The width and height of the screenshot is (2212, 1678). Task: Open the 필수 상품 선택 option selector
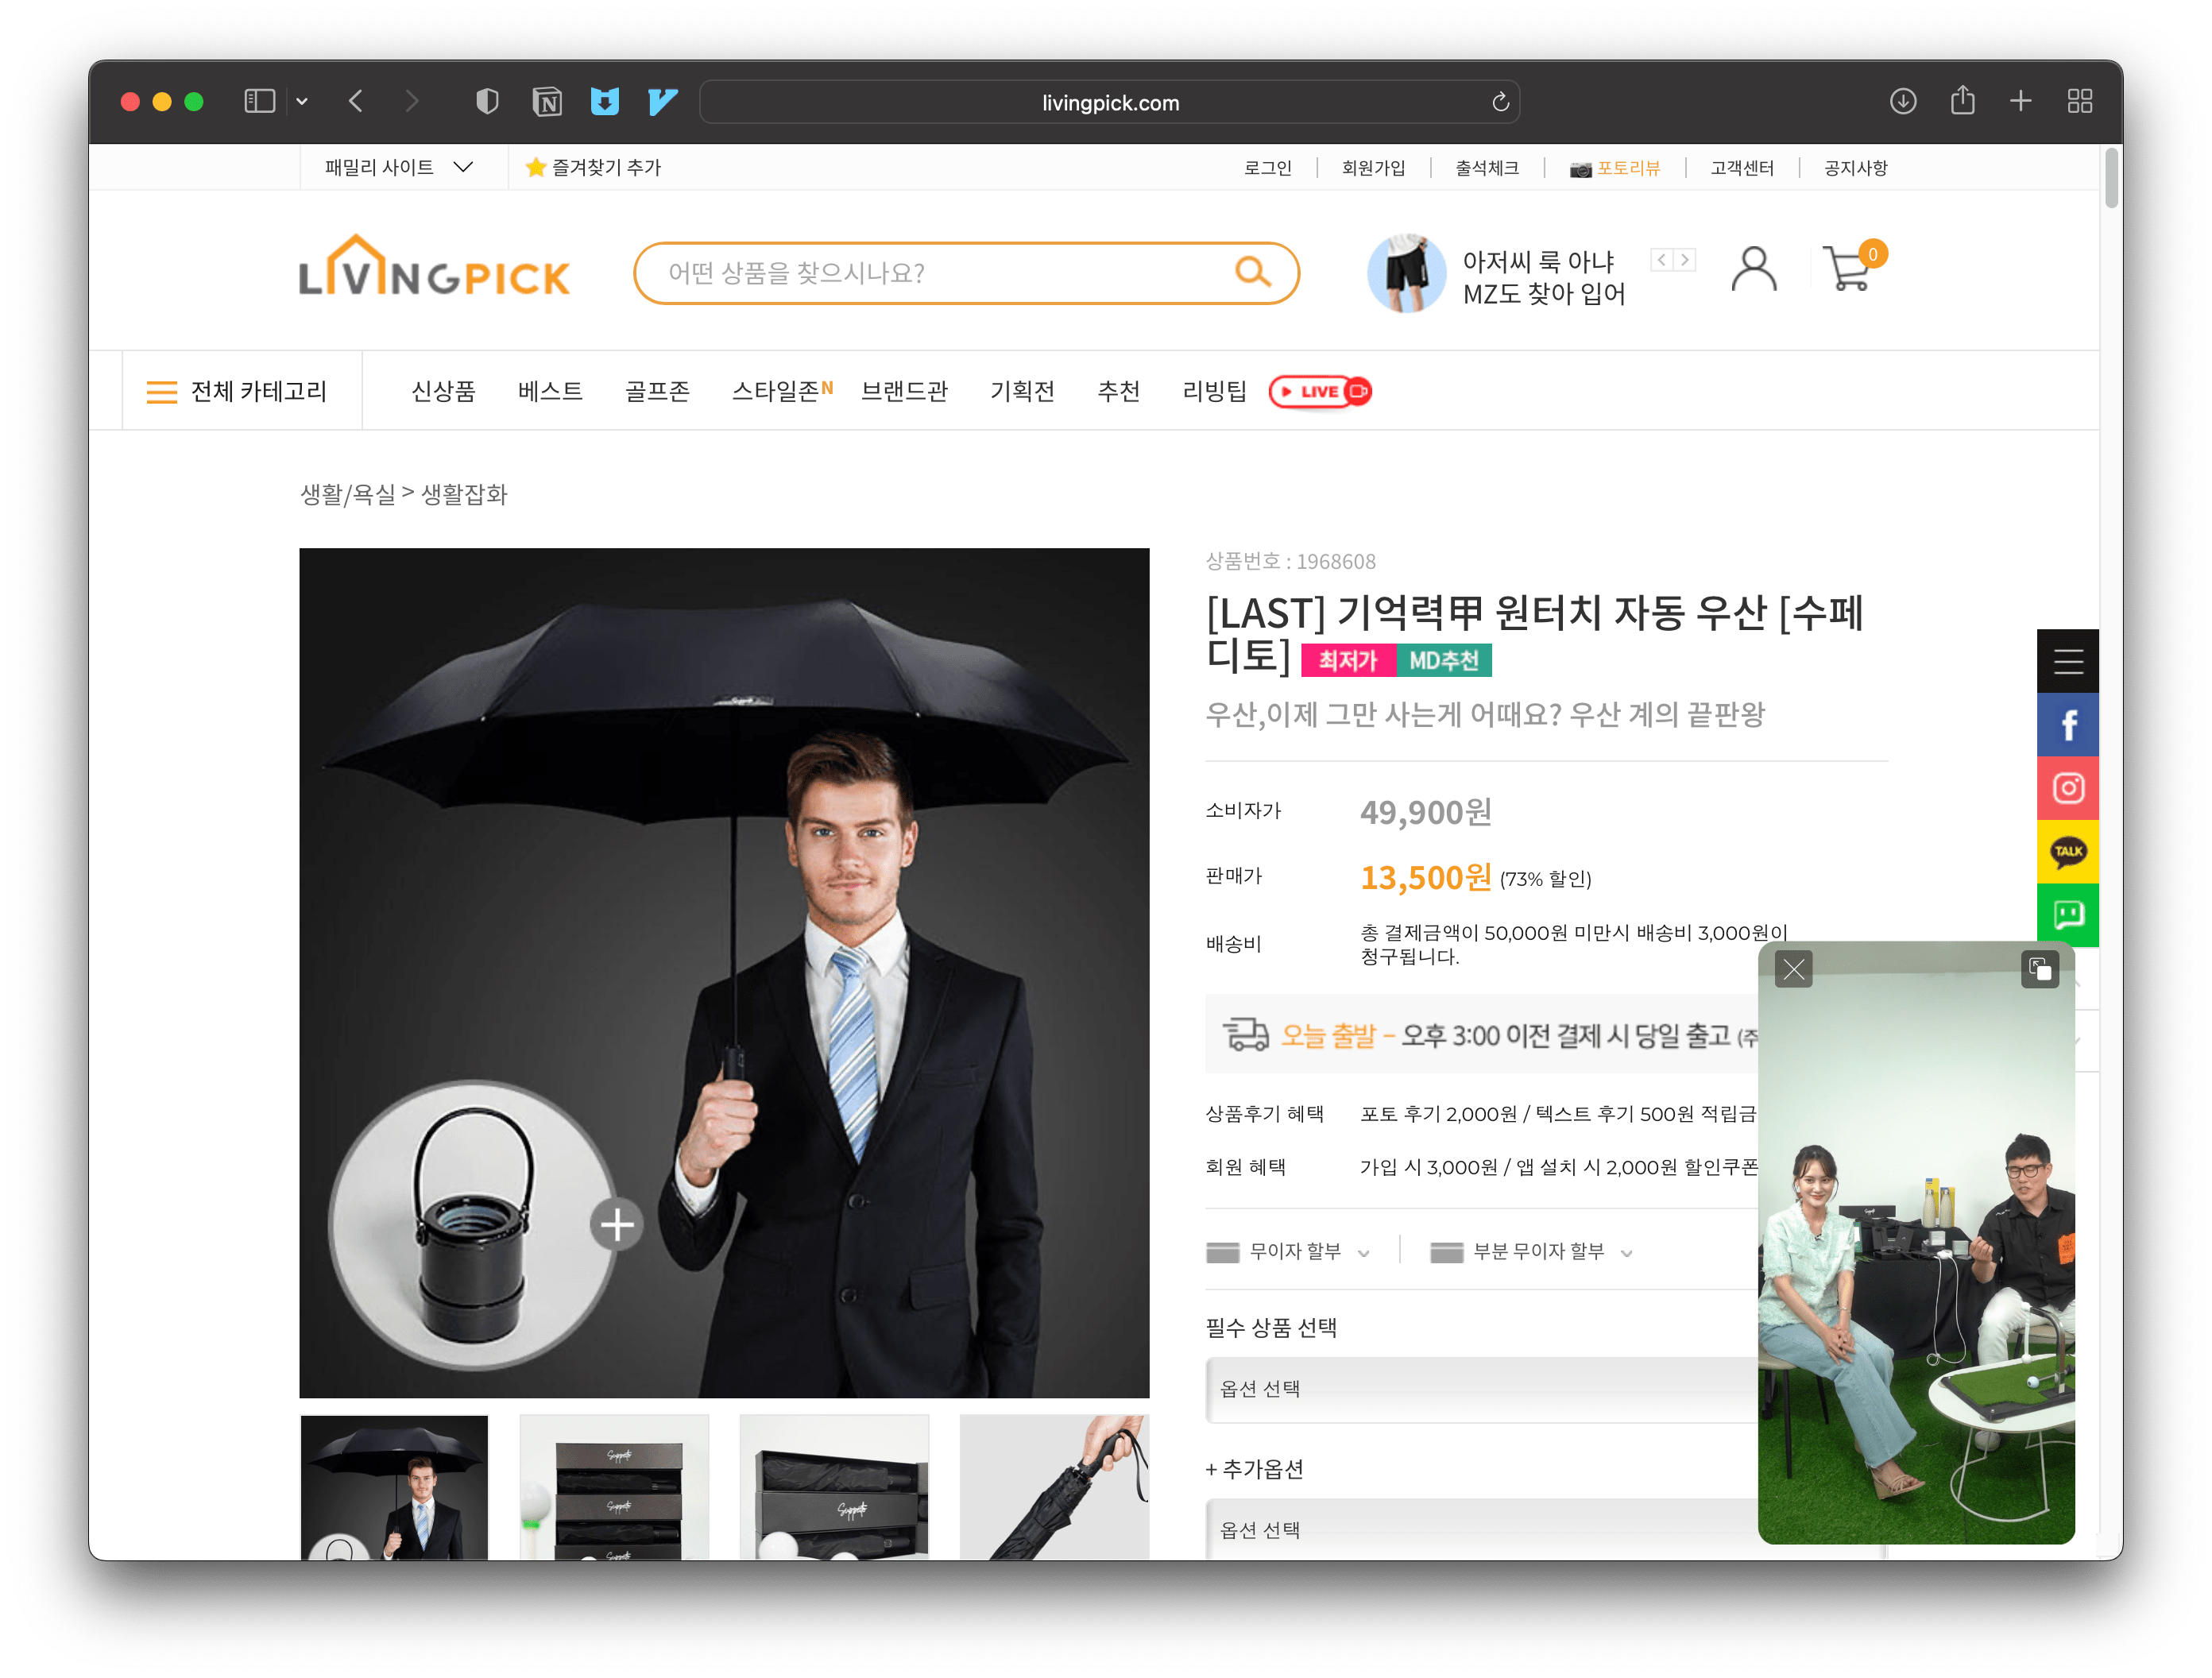click(x=1480, y=1388)
